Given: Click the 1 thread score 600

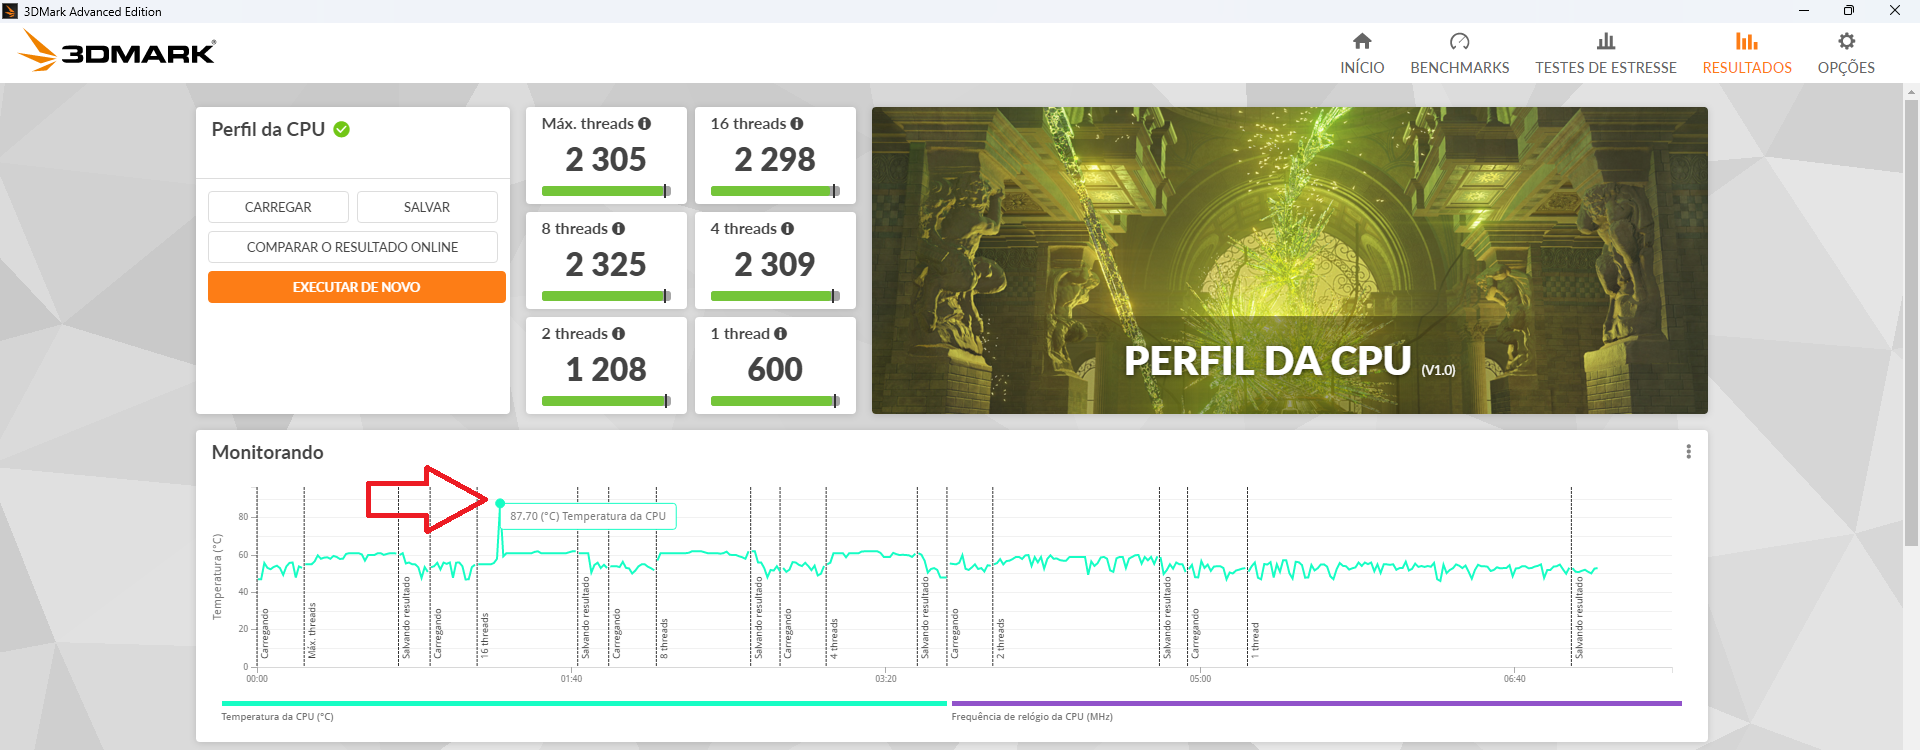Looking at the screenshot, I should [x=775, y=370].
